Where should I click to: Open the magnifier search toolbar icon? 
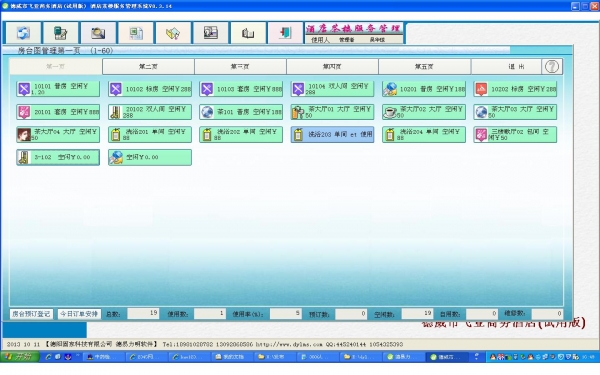click(98, 33)
